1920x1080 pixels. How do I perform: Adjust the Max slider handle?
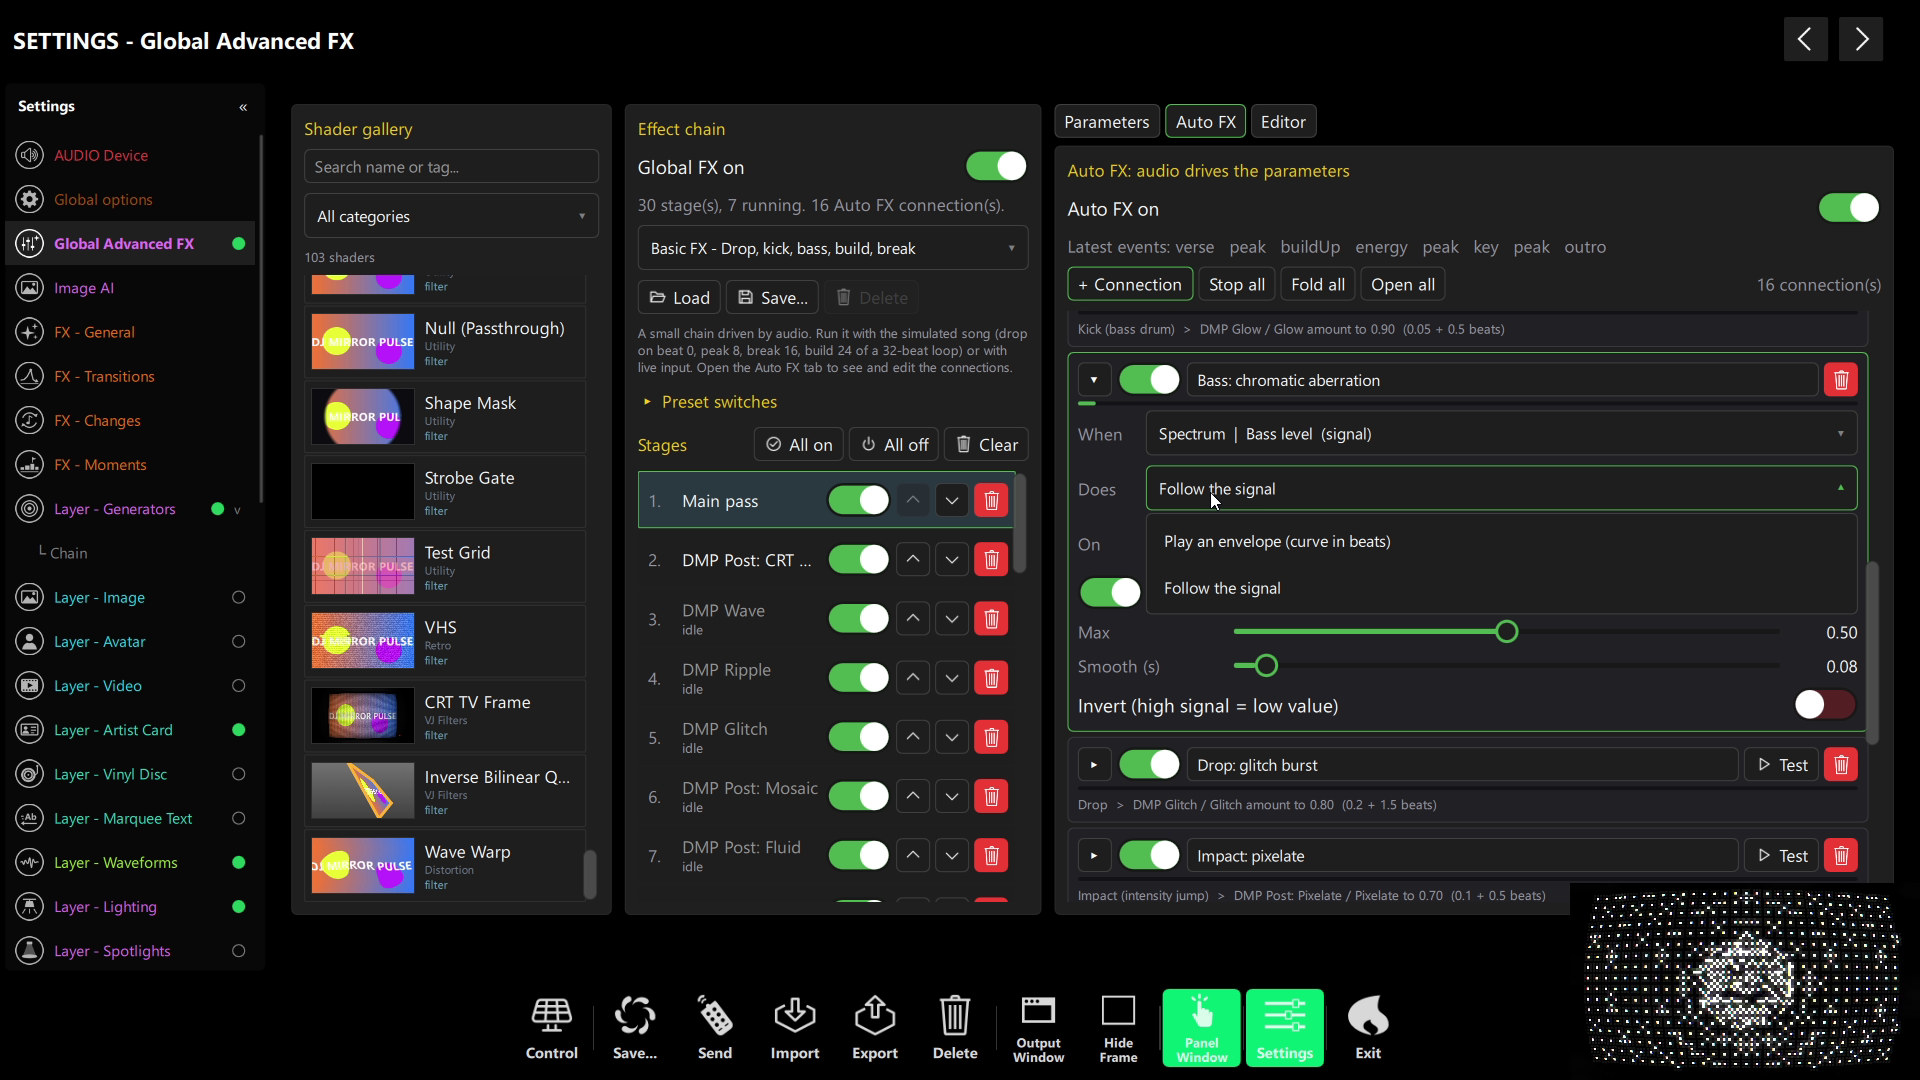(x=1507, y=632)
